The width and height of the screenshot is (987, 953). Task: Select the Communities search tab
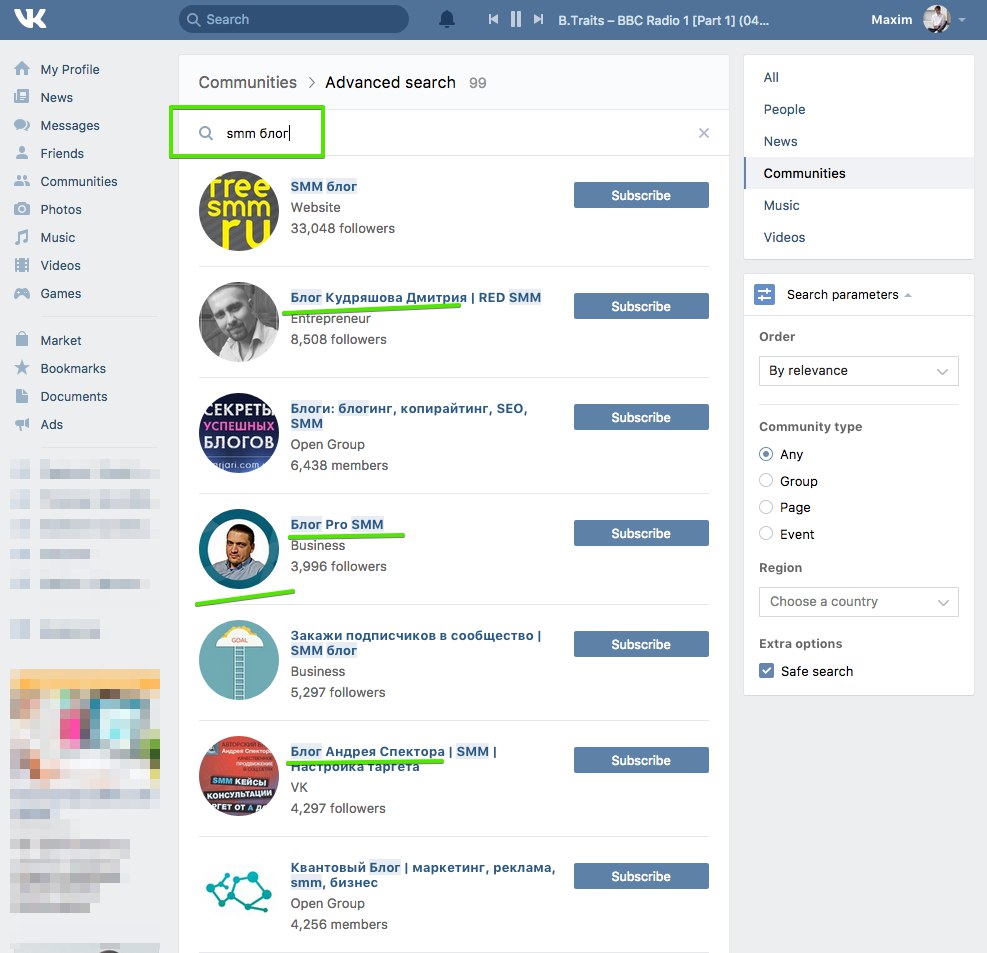[x=859, y=173]
